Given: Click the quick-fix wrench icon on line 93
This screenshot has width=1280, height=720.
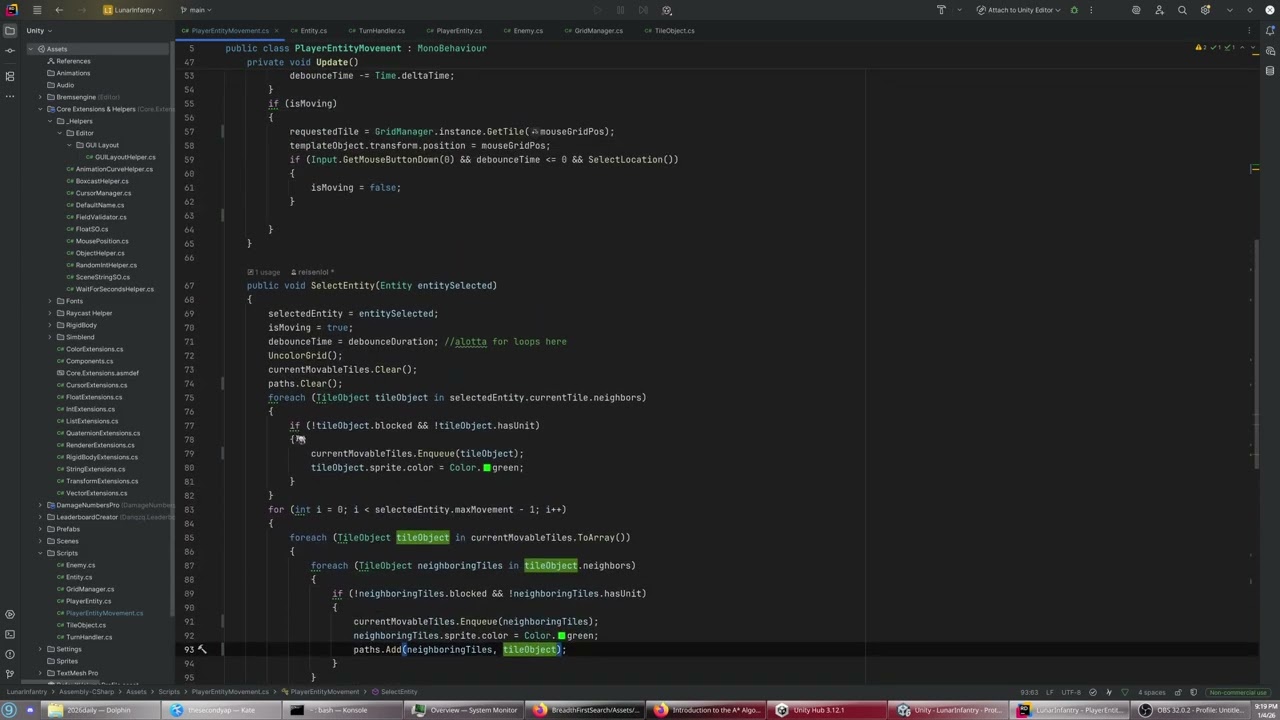Looking at the screenshot, I should click(x=202, y=649).
